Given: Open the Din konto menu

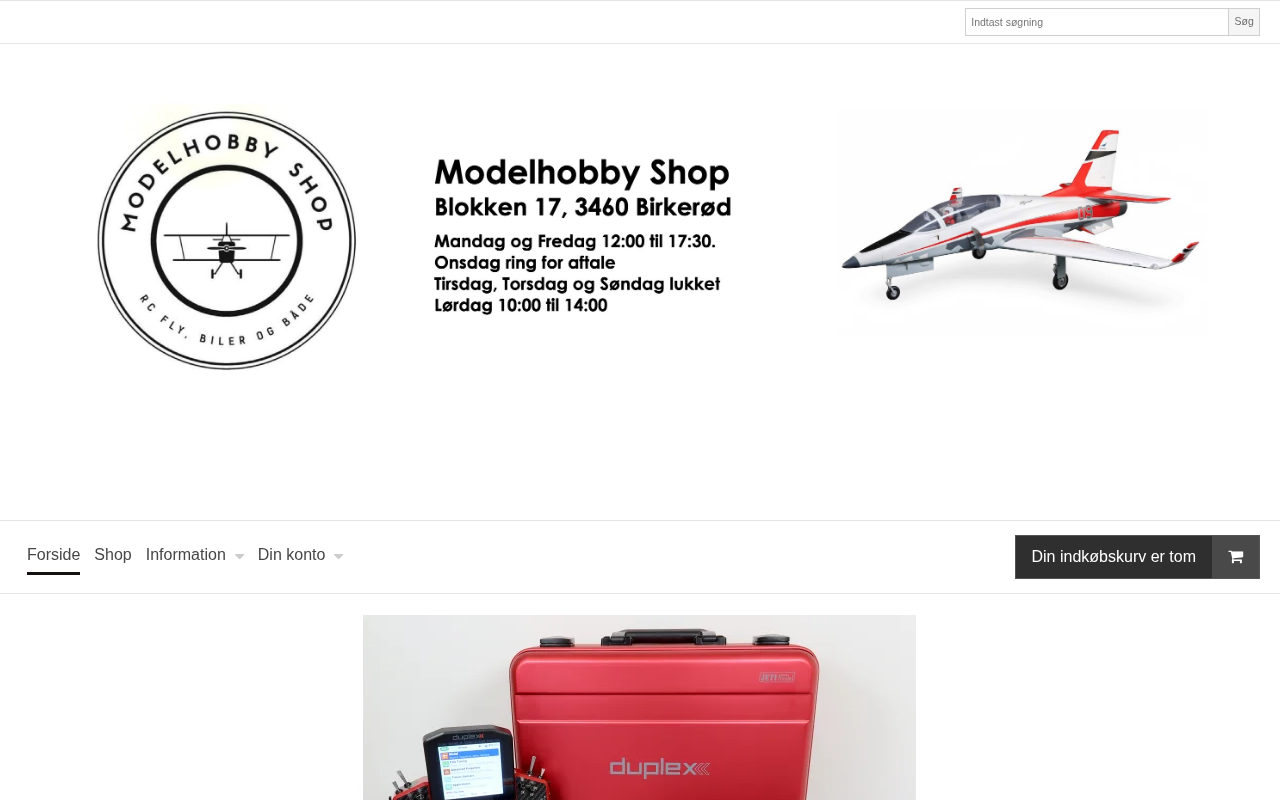Looking at the screenshot, I should 291,555.
